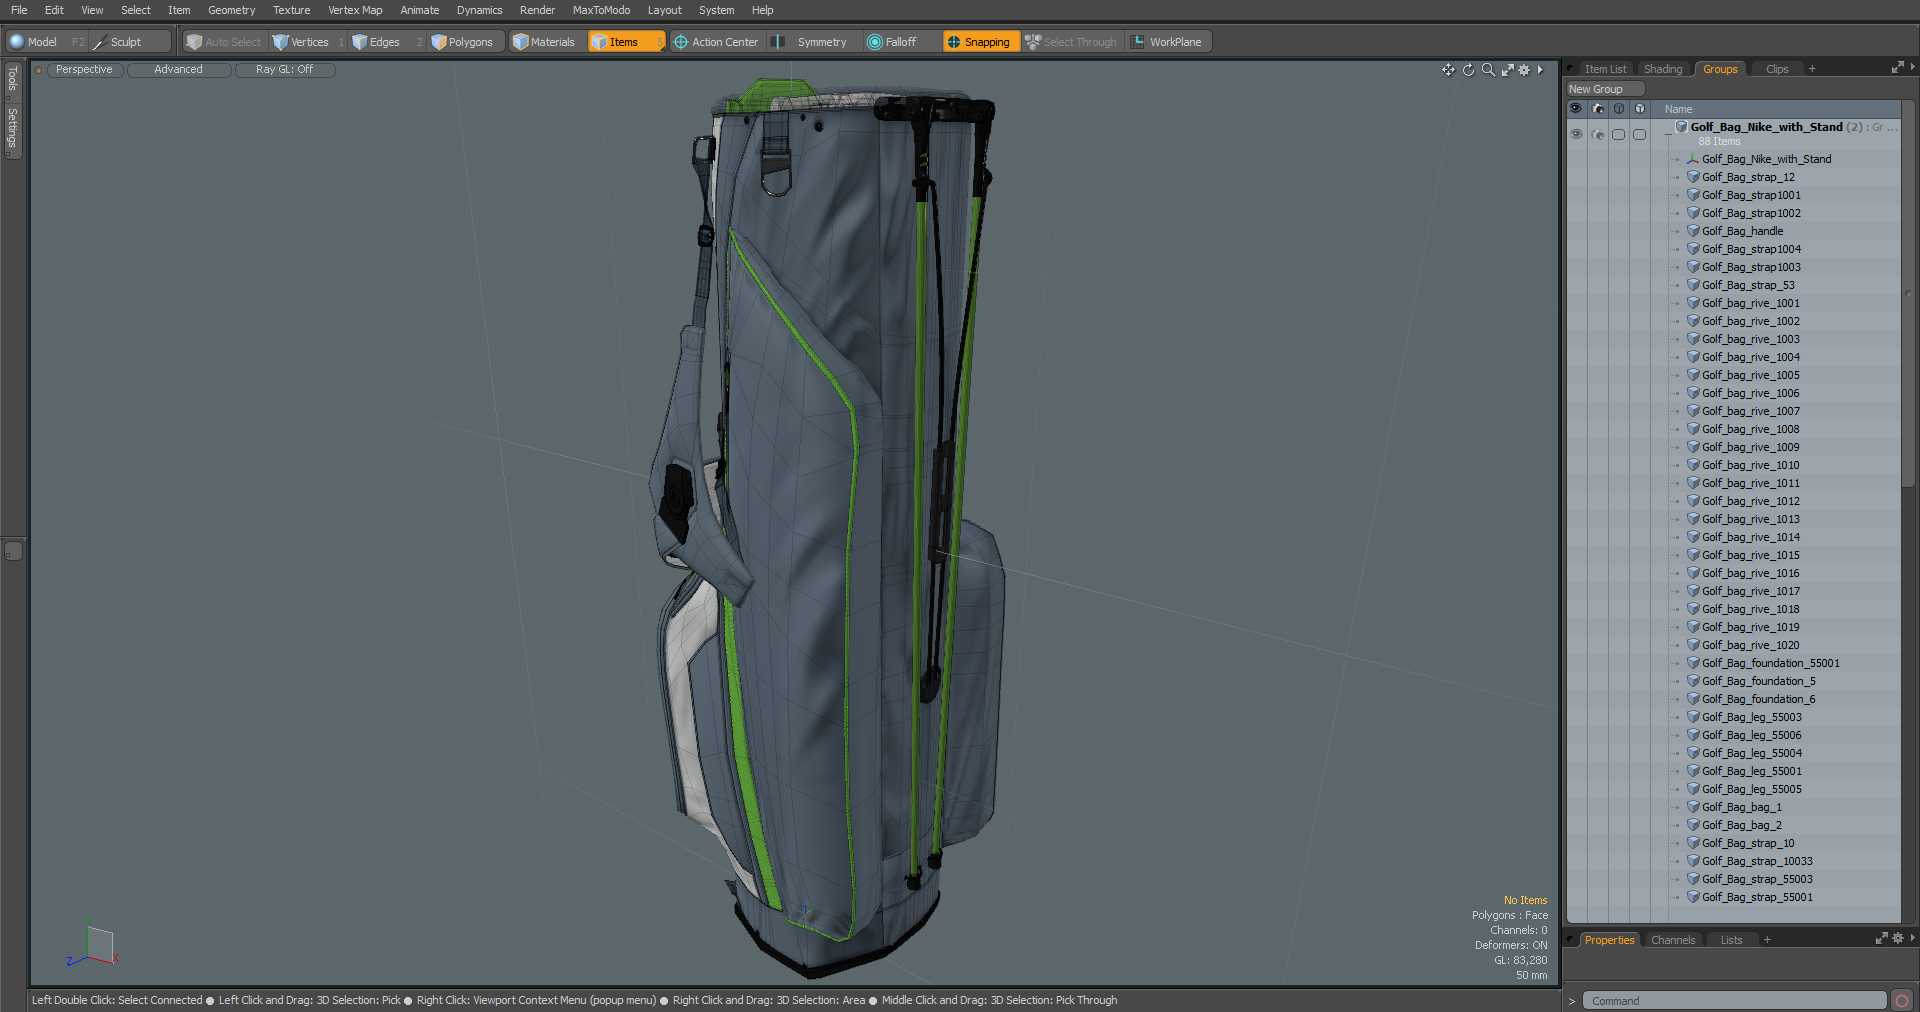Viewport: 1920px width, 1012px height.
Task: Open the Advanced shading style dropdown
Action: (x=179, y=70)
